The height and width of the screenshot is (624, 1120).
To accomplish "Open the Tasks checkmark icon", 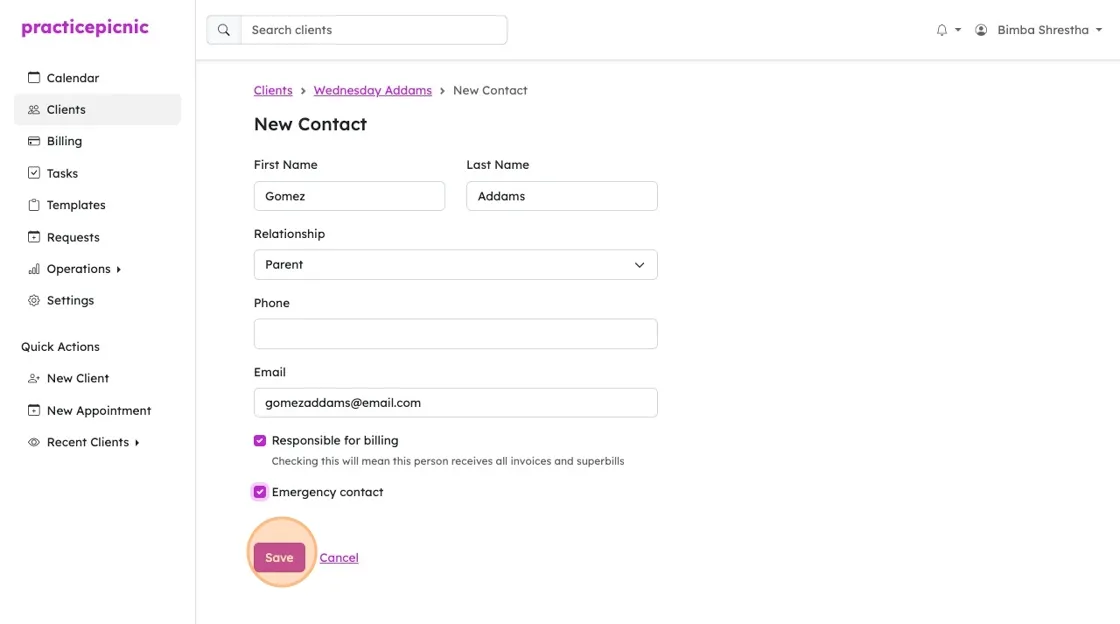I will coord(34,173).
